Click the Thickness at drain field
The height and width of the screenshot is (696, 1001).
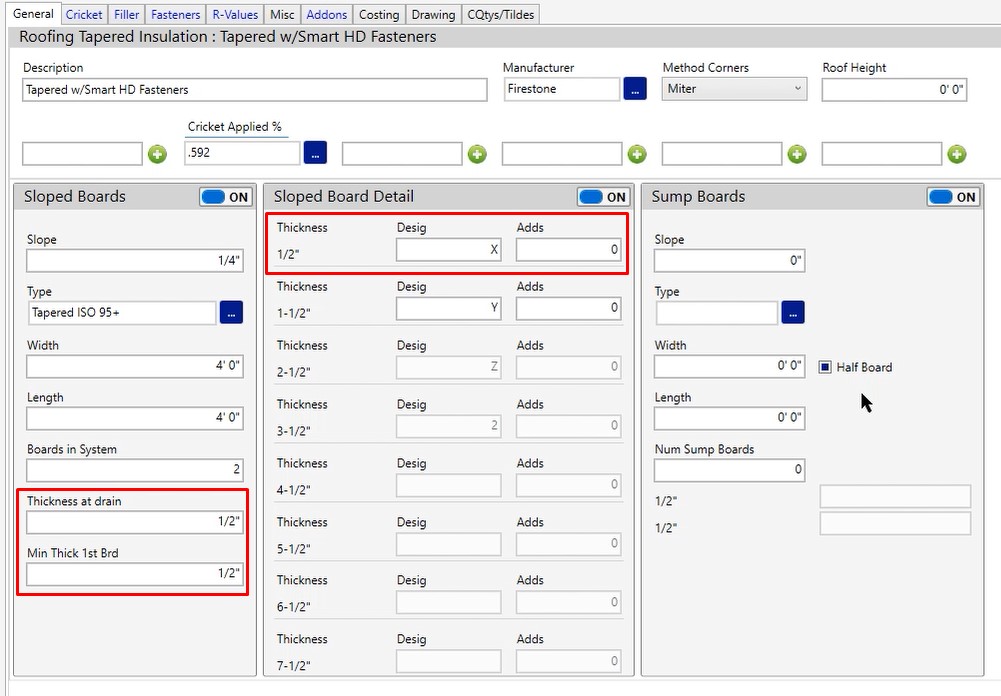click(135, 522)
